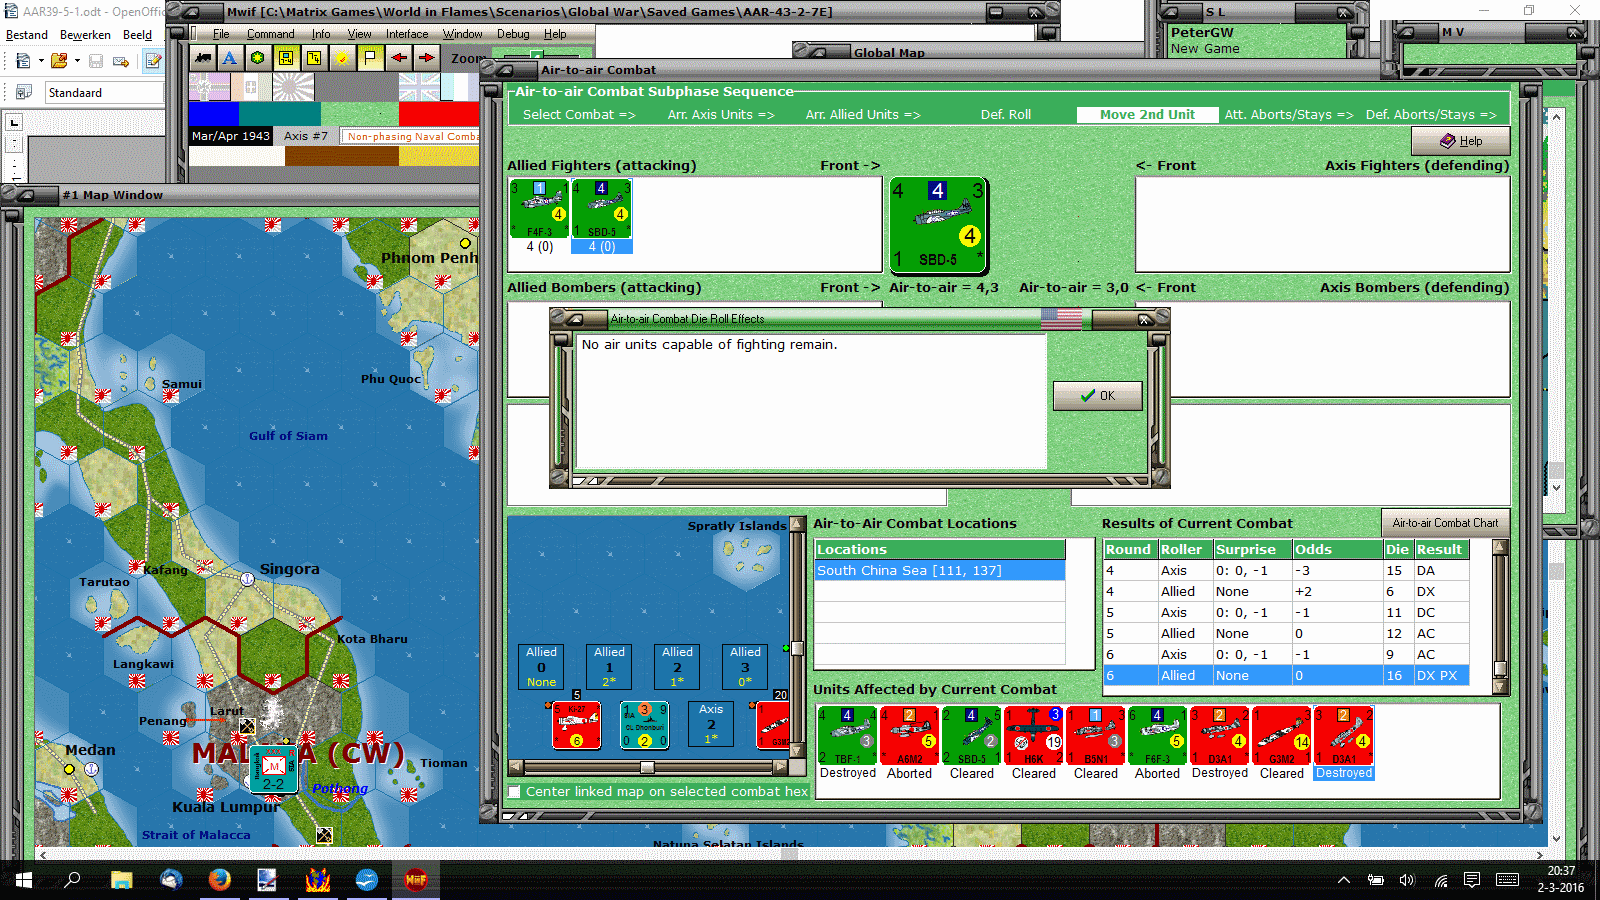Image resolution: width=1600 pixels, height=900 pixels.
Task: Open the Window menu in Mwif
Action: [463, 34]
